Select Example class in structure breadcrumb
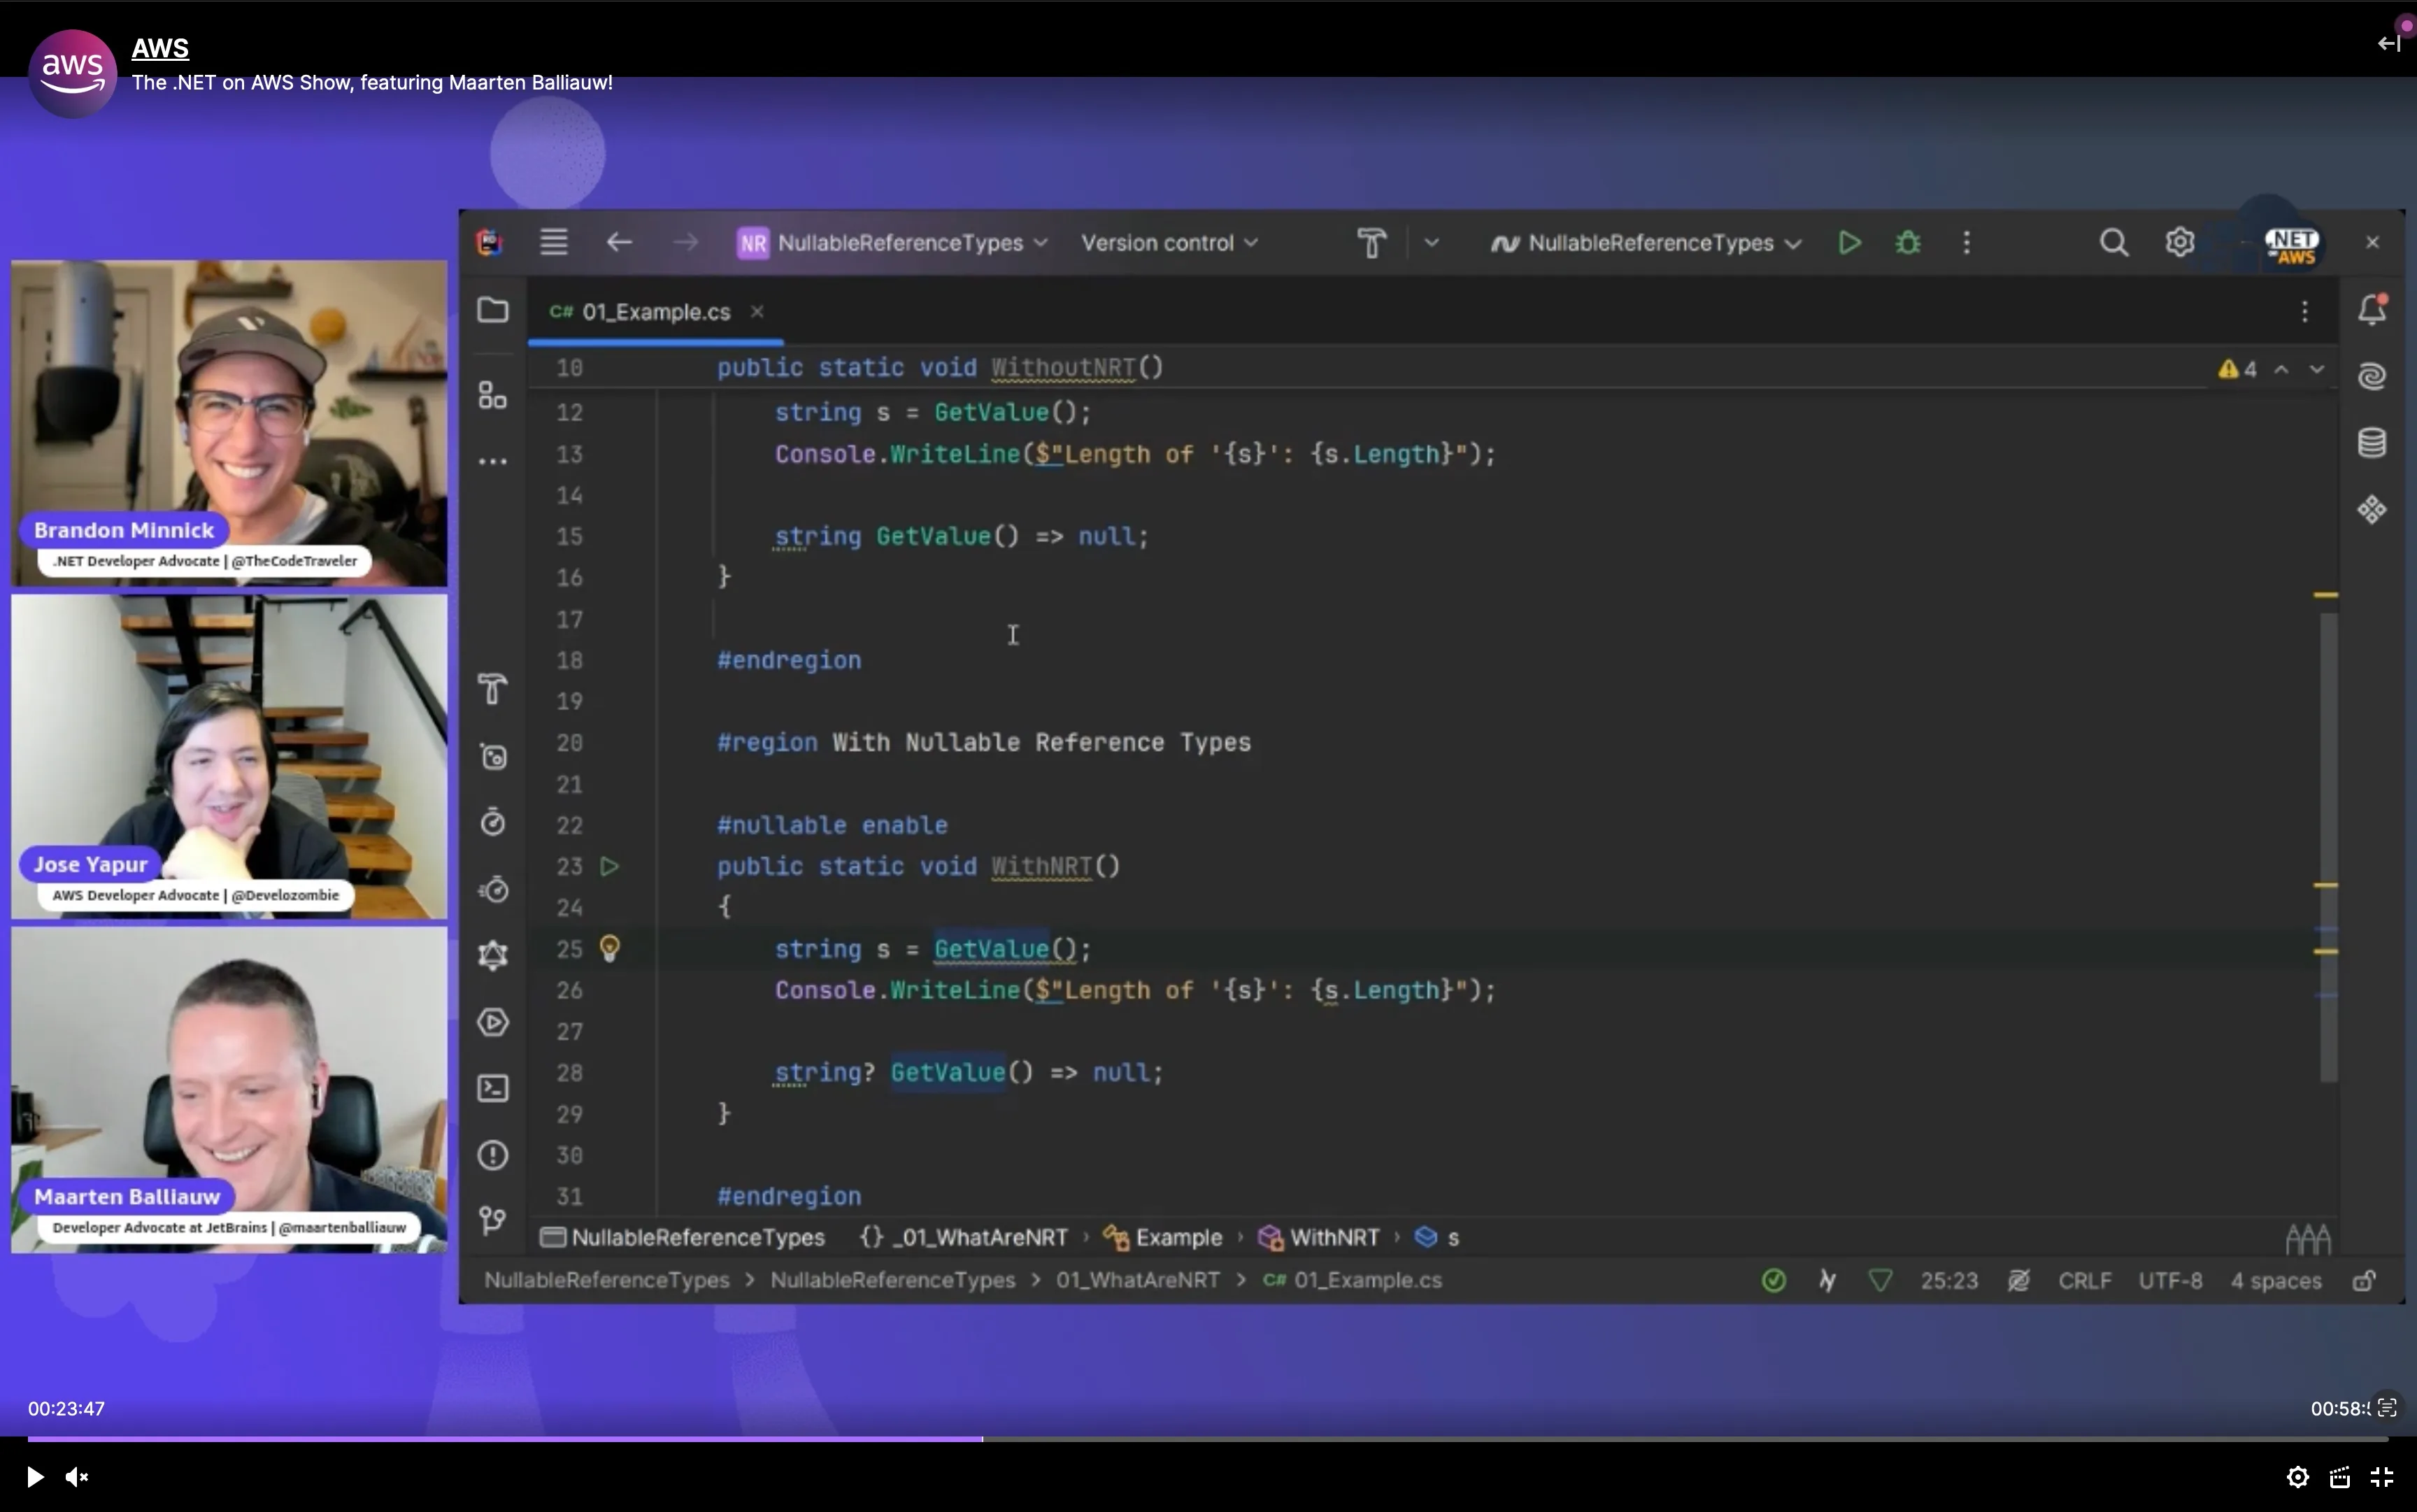The height and width of the screenshot is (1512, 2417). (1163, 1237)
